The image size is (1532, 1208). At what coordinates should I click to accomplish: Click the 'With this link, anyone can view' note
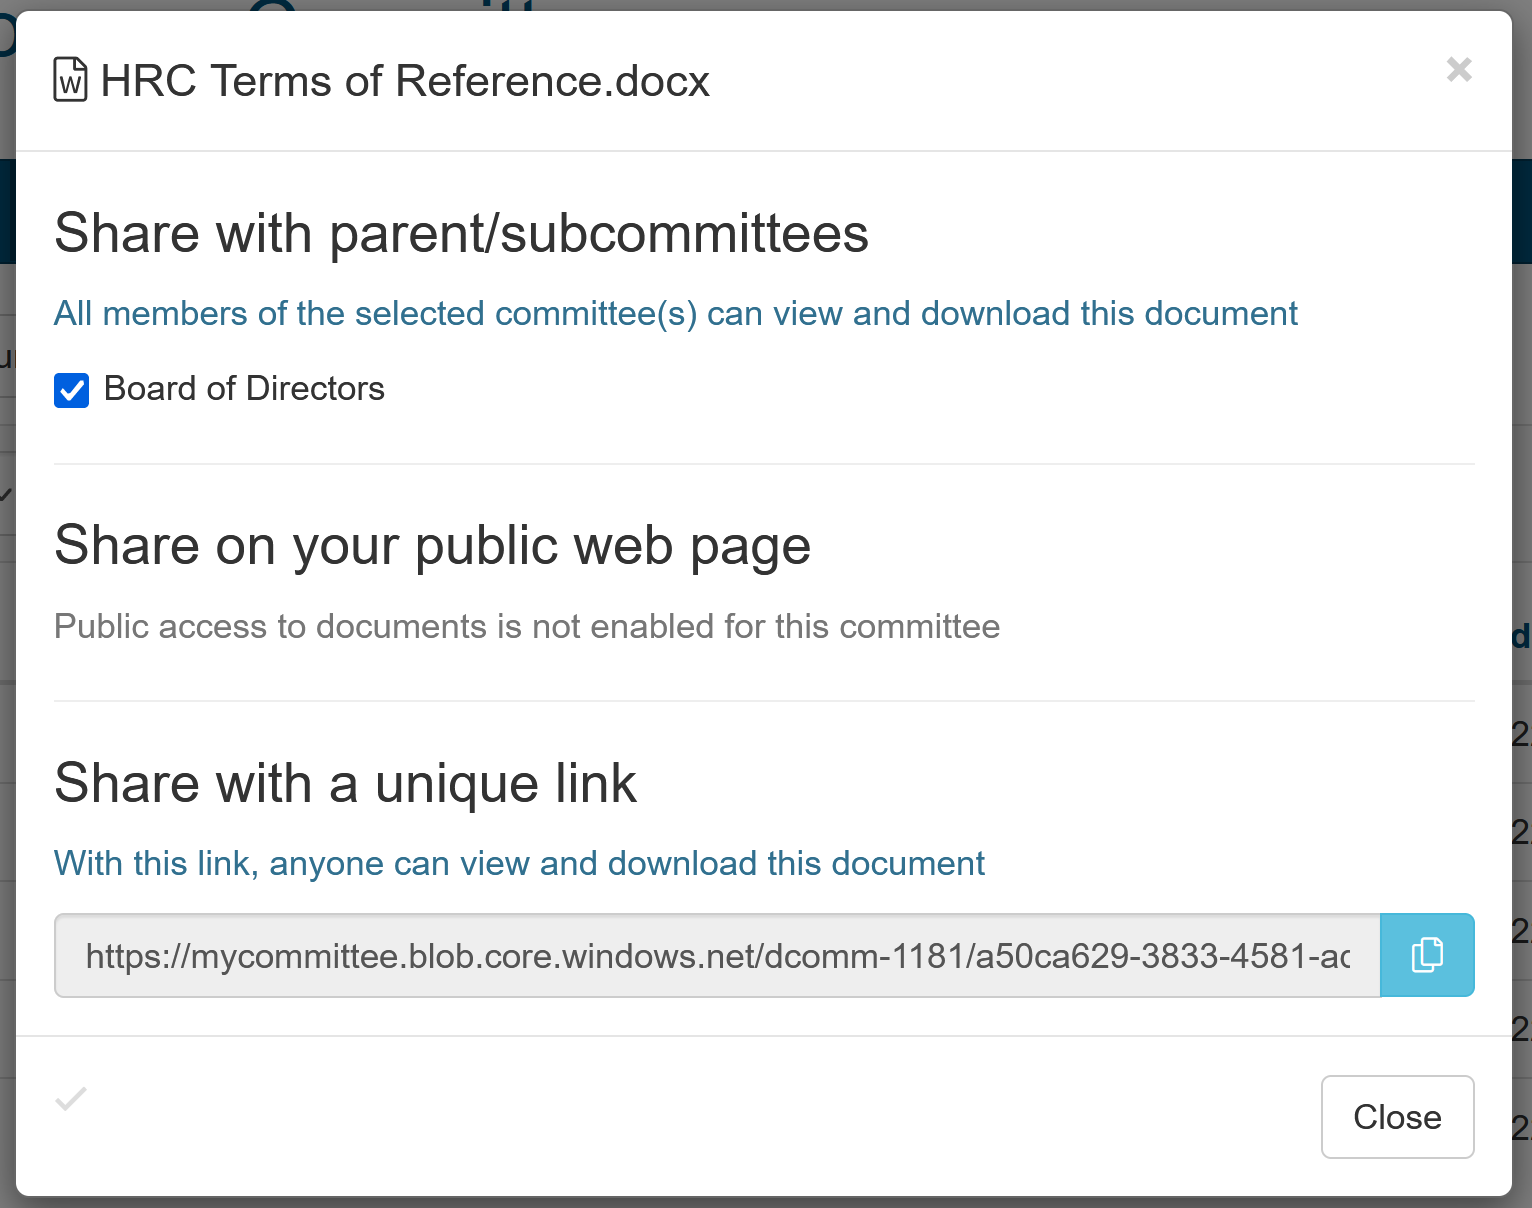519,864
